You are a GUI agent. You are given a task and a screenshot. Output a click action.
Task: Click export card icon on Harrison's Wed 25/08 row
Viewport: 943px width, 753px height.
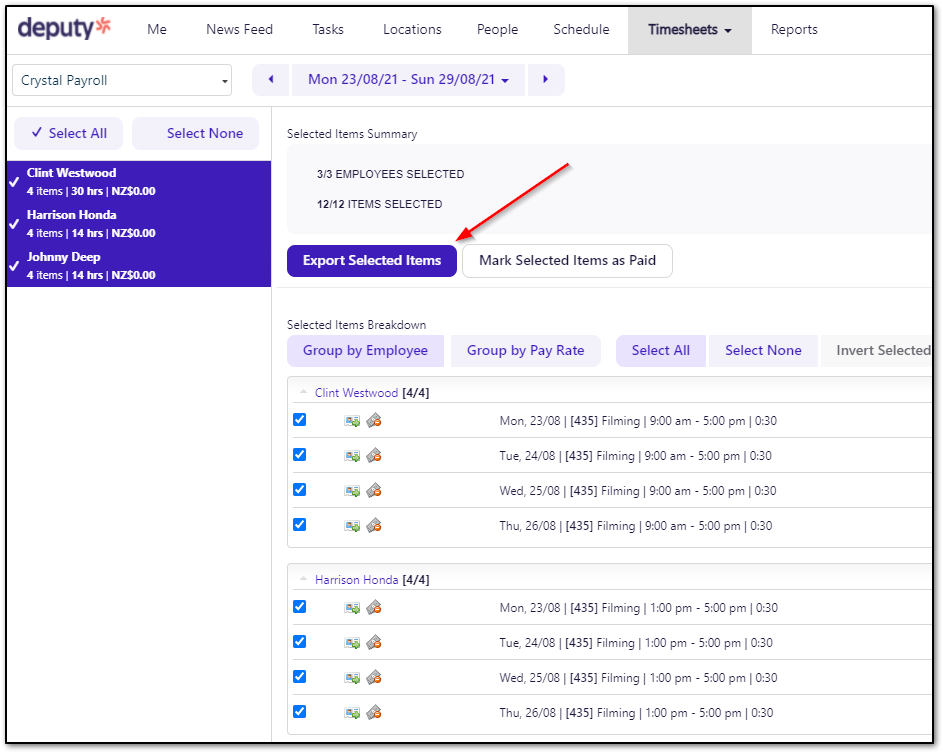pos(352,678)
